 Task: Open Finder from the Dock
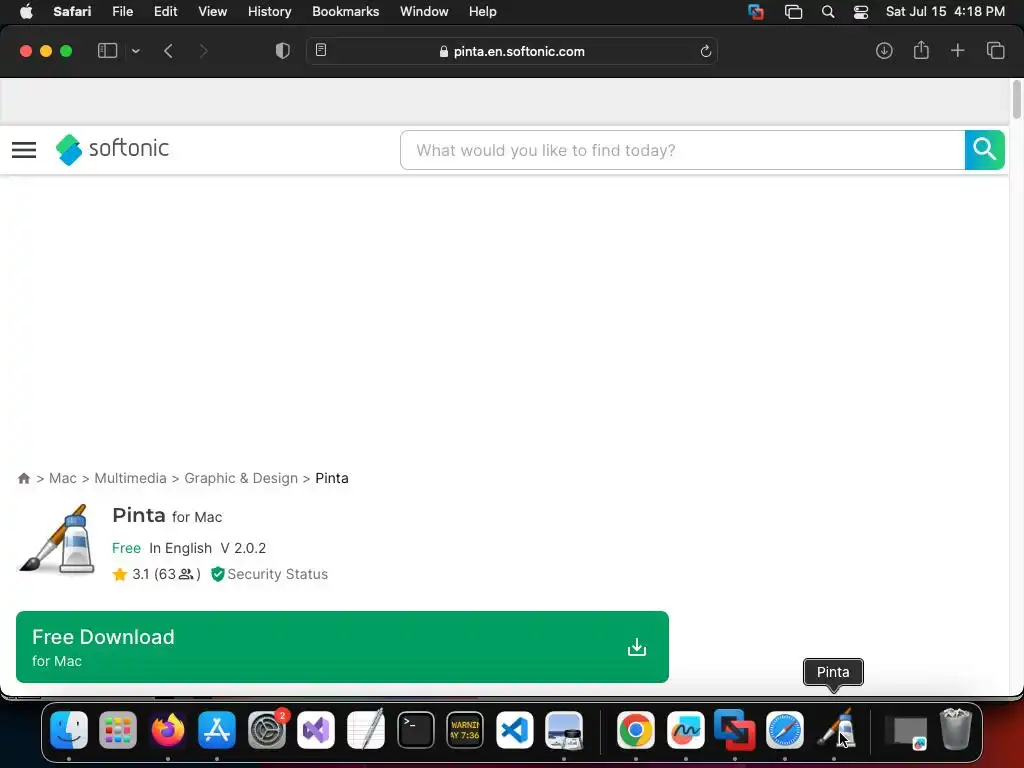pyautogui.click(x=69, y=729)
